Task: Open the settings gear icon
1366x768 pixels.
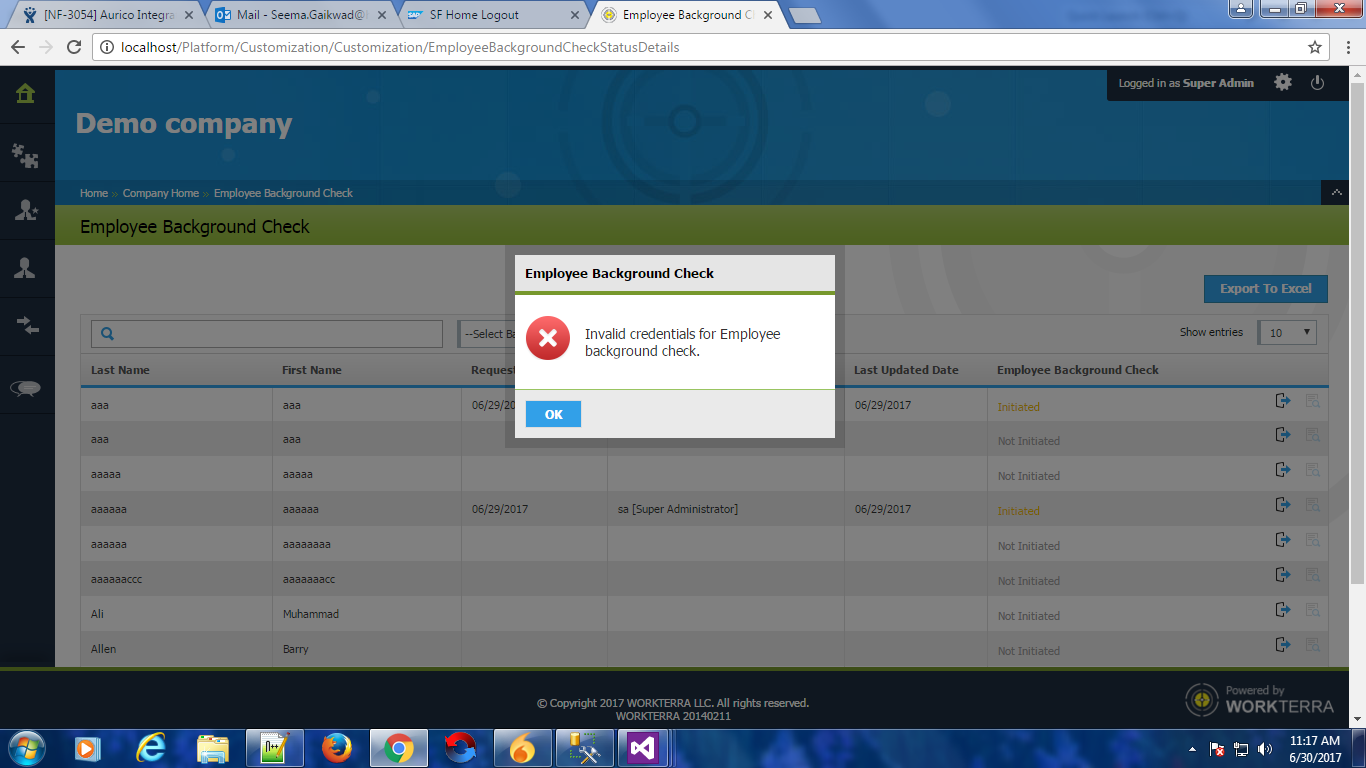Action: 1283,83
